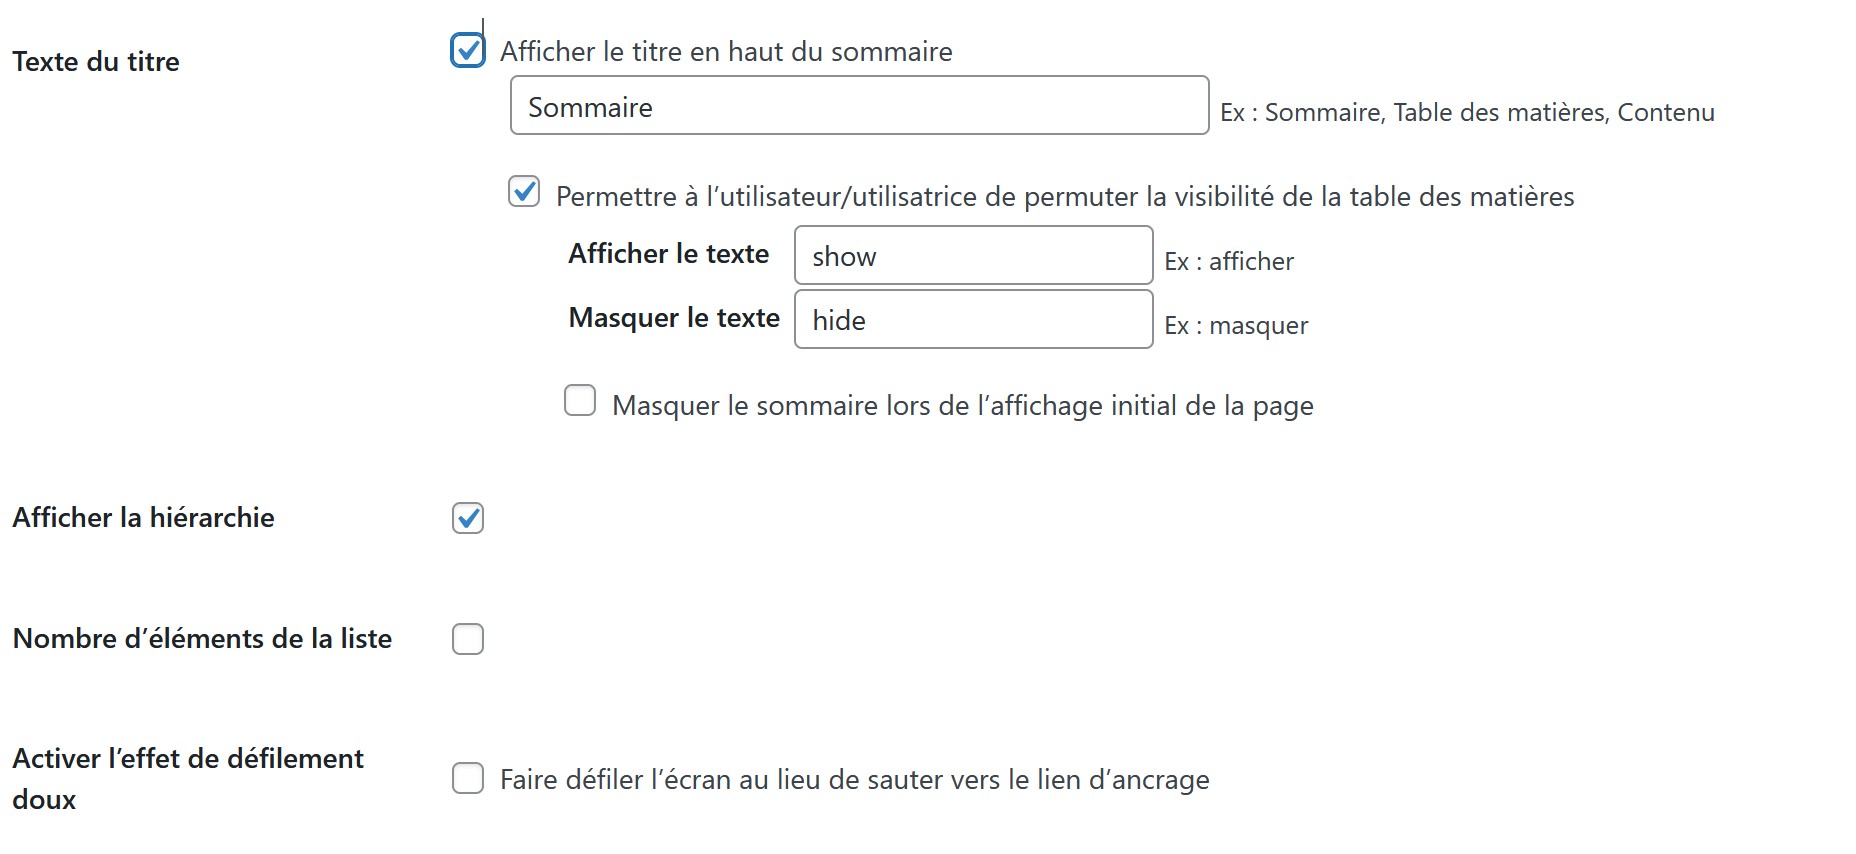
Task: Tick the 'Nombre d'éléments de la liste' checkbox
Action: pyautogui.click(x=468, y=639)
